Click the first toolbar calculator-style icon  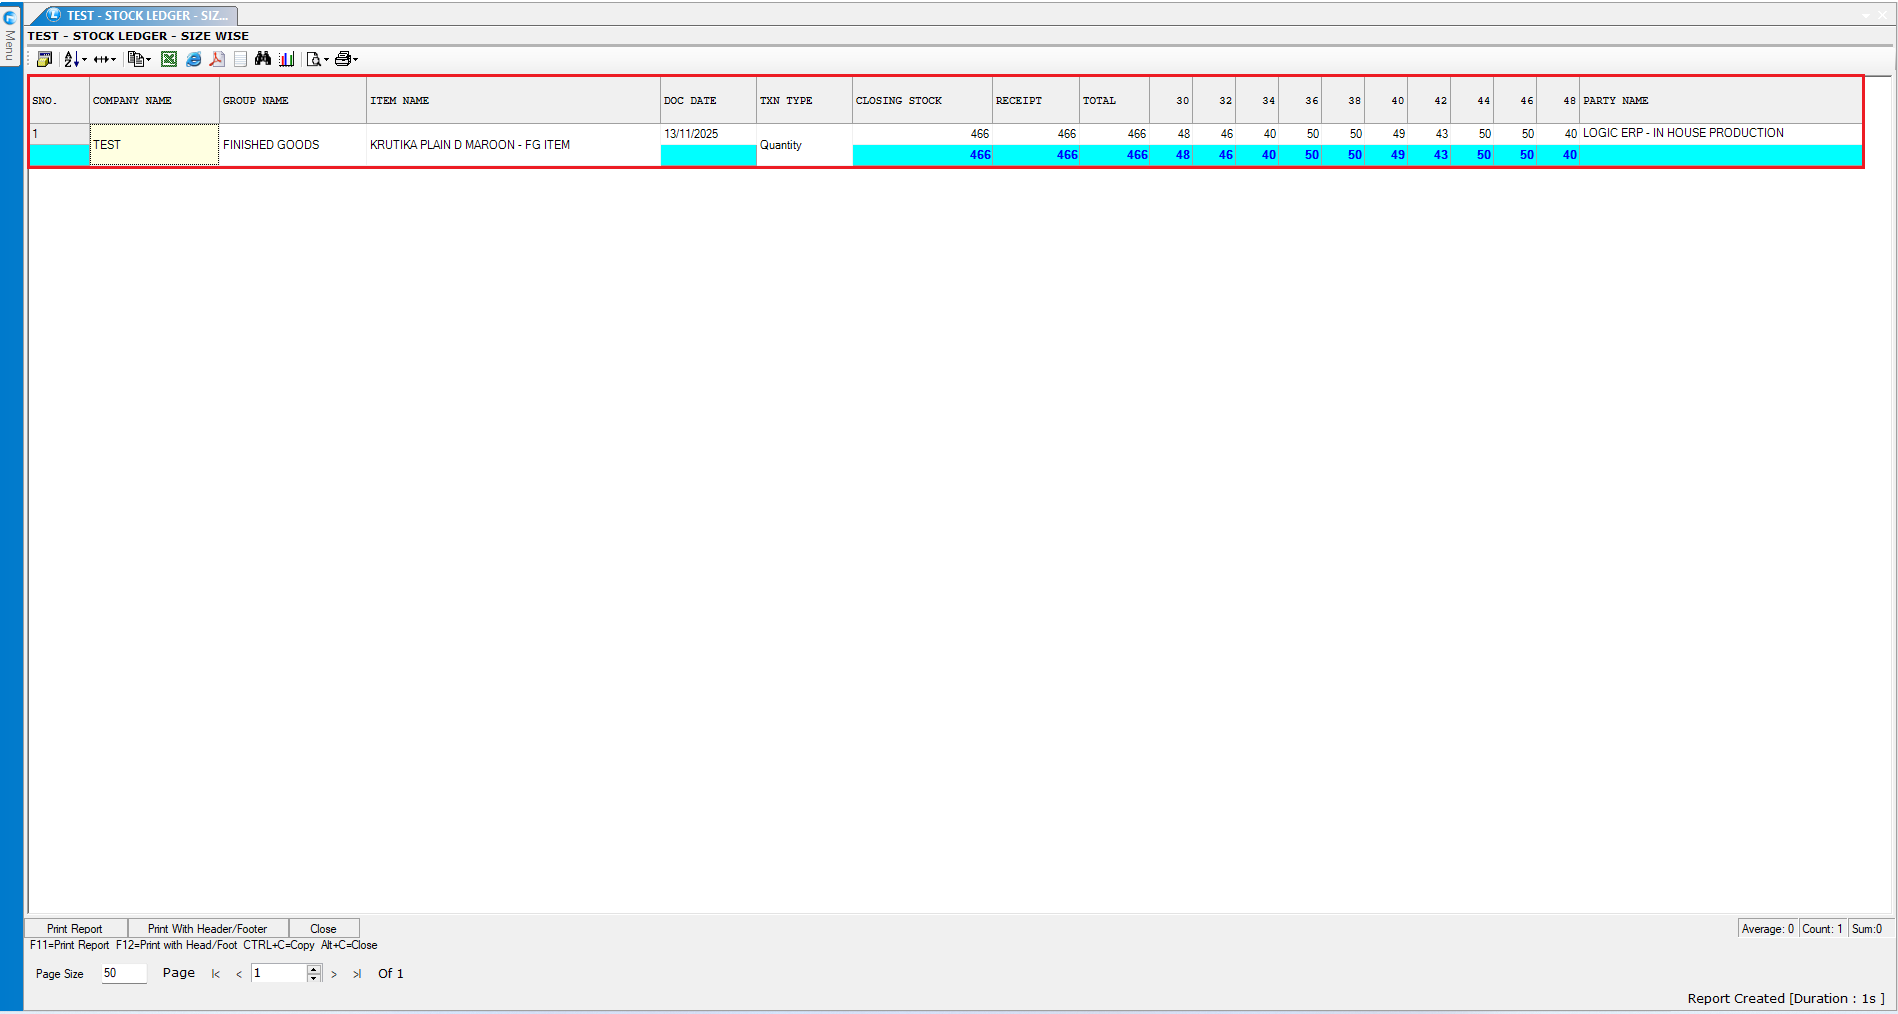pos(44,59)
